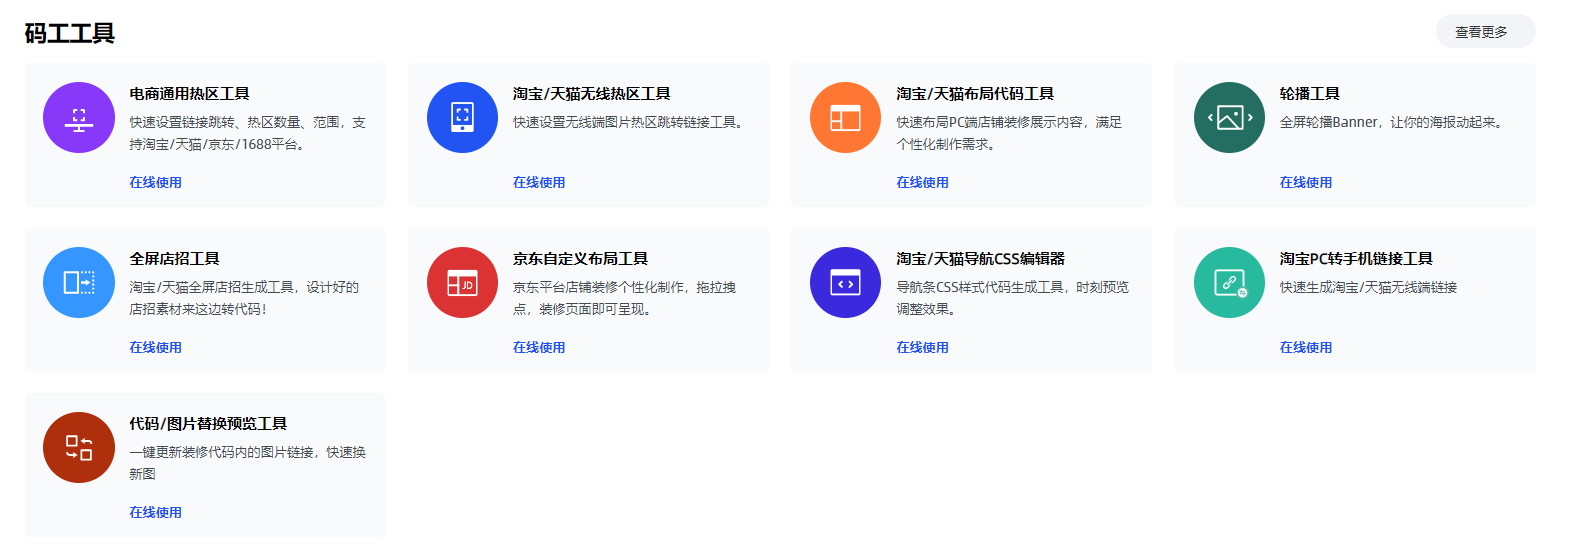Screen dimensions: 1575x554
Task: Select the 轮播工具 title
Action: (1310, 93)
